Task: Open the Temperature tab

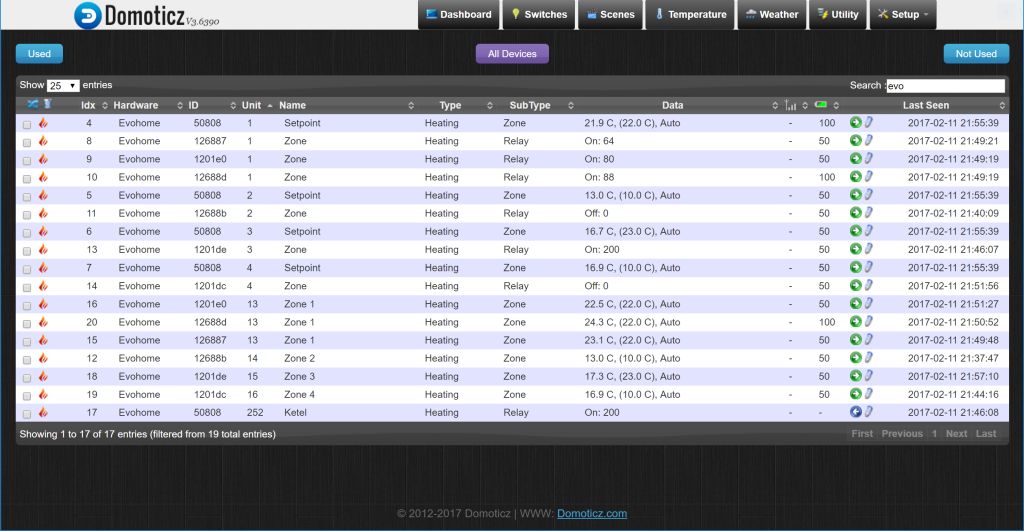Action: [690, 14]
